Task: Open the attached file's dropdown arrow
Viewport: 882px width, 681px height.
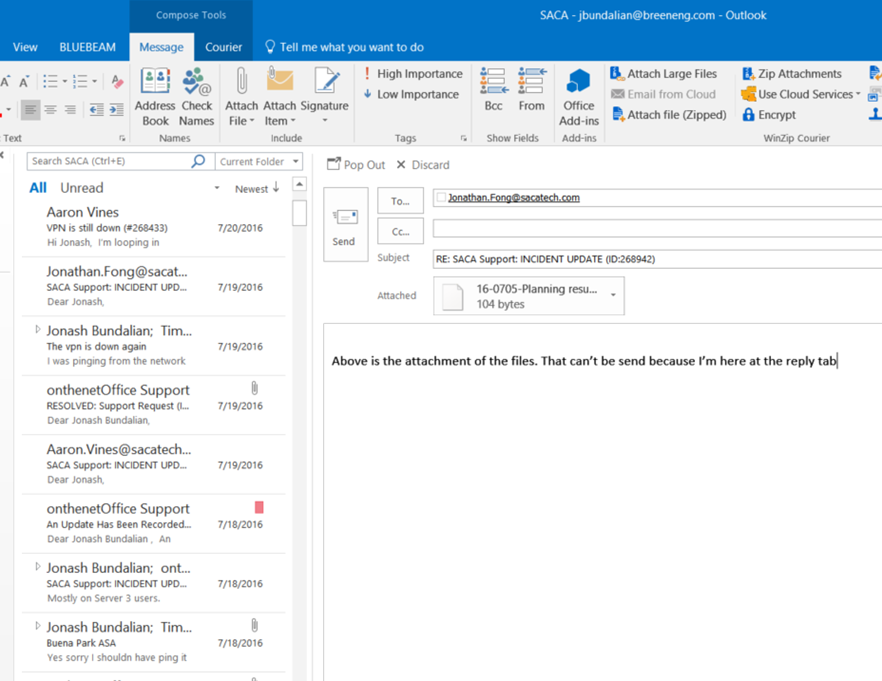Action: click(x=613, y=296)
